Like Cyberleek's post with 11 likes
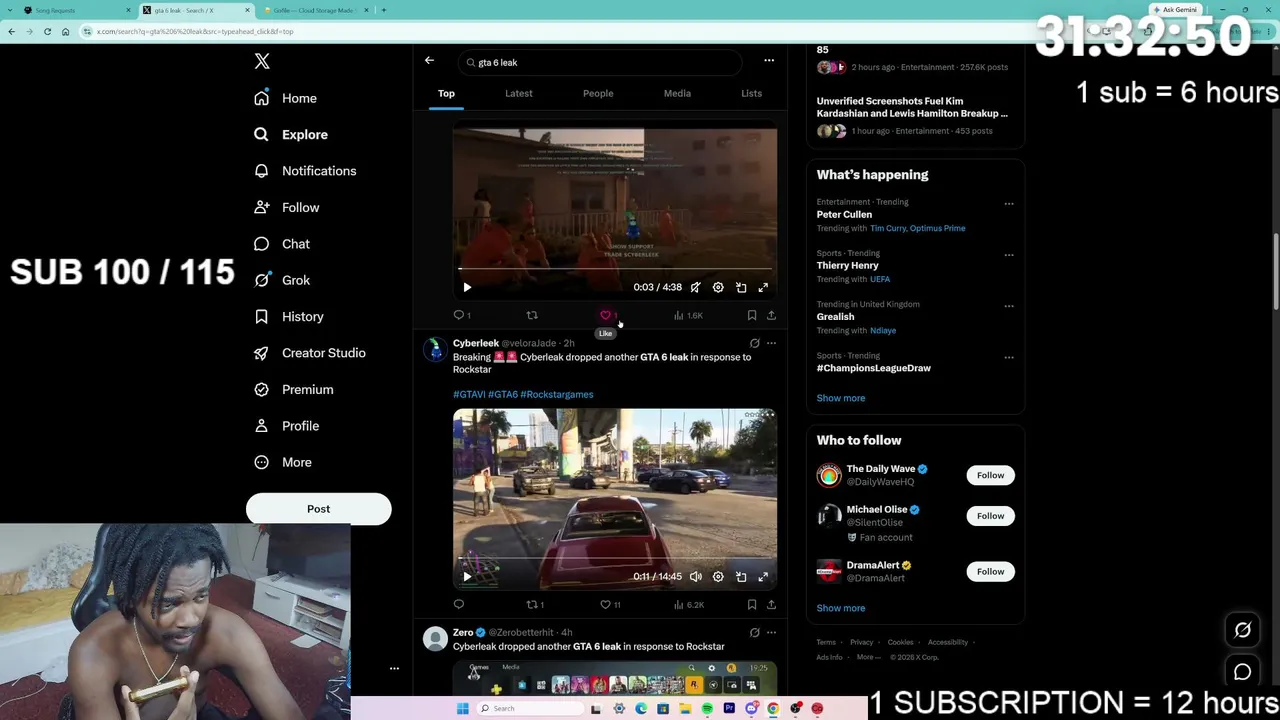This screenshot has height=720, width=1280. point(610,604)
